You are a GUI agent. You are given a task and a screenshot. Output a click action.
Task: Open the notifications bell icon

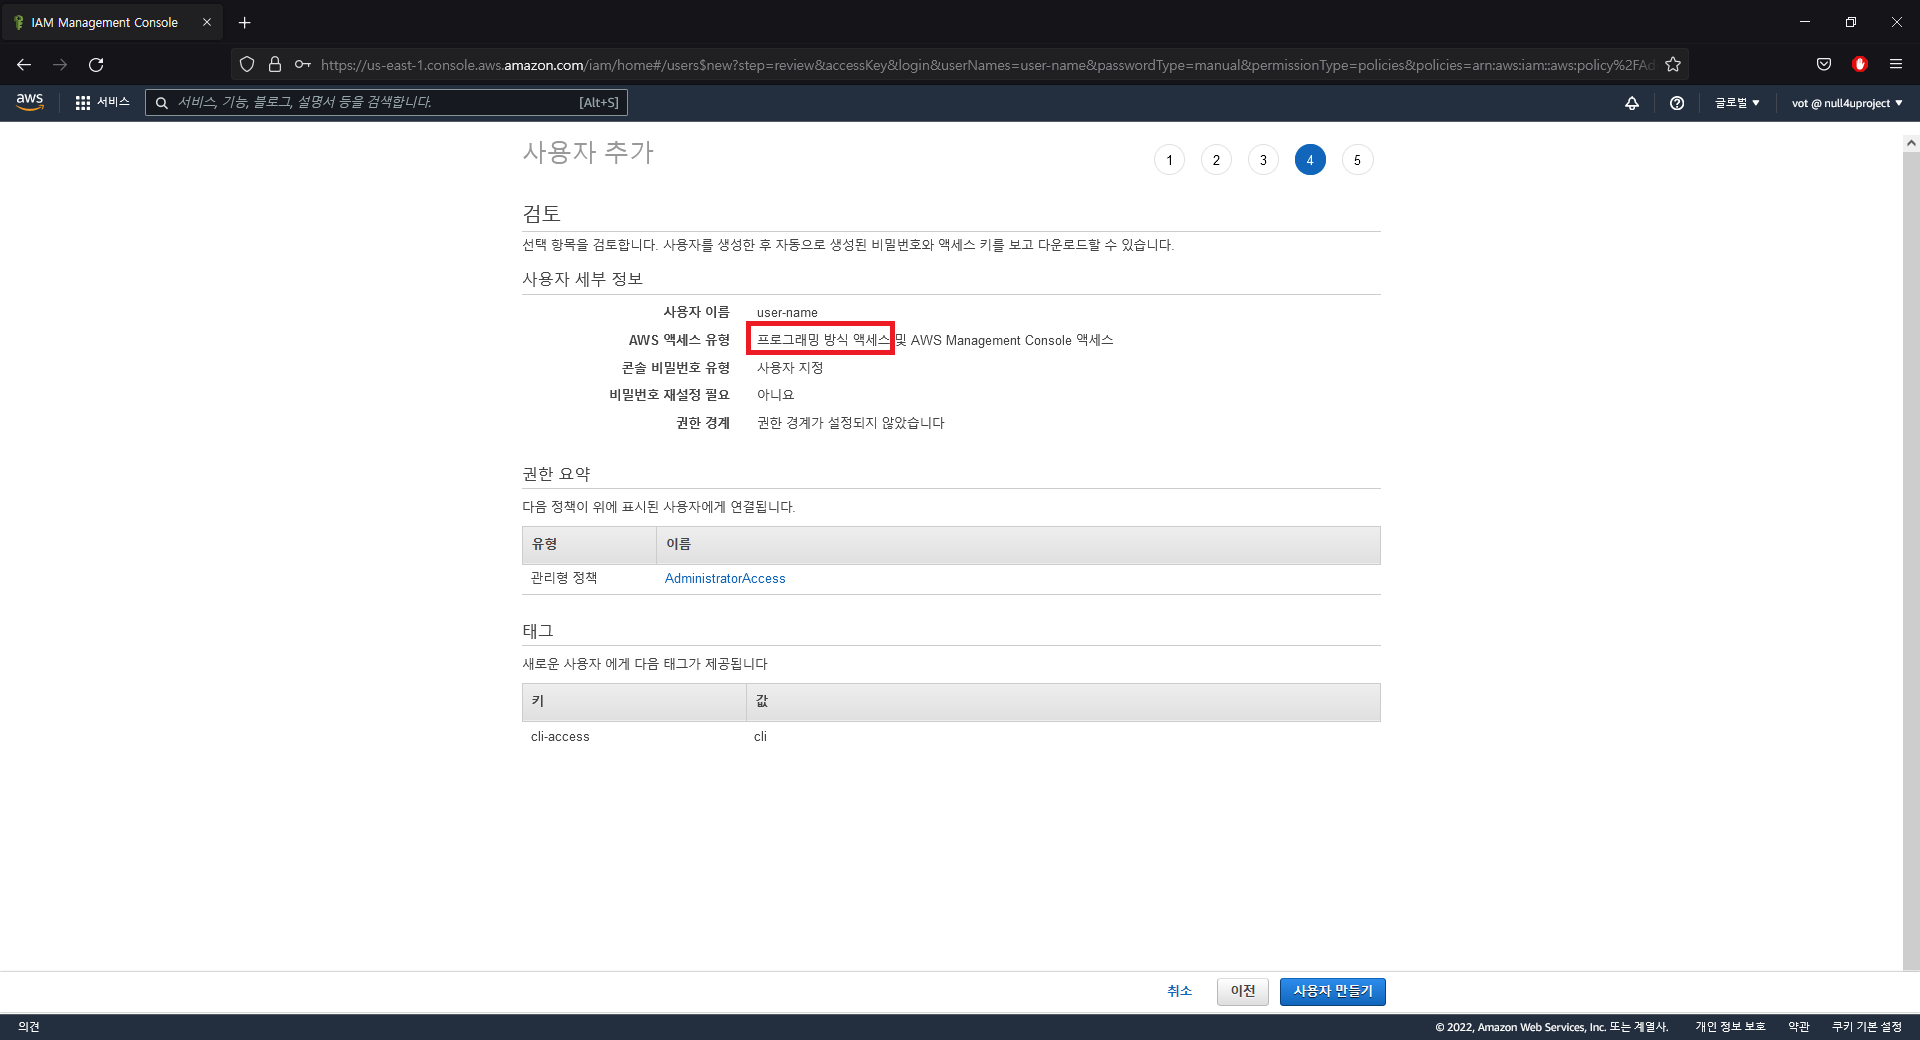point(1632,103)
